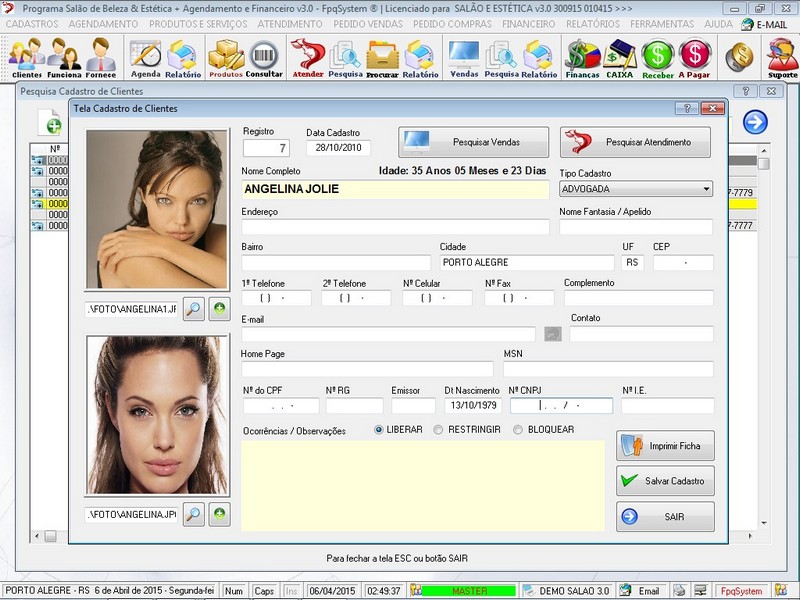Select the RESTRINGIR radio option

[x=439, y=430]
